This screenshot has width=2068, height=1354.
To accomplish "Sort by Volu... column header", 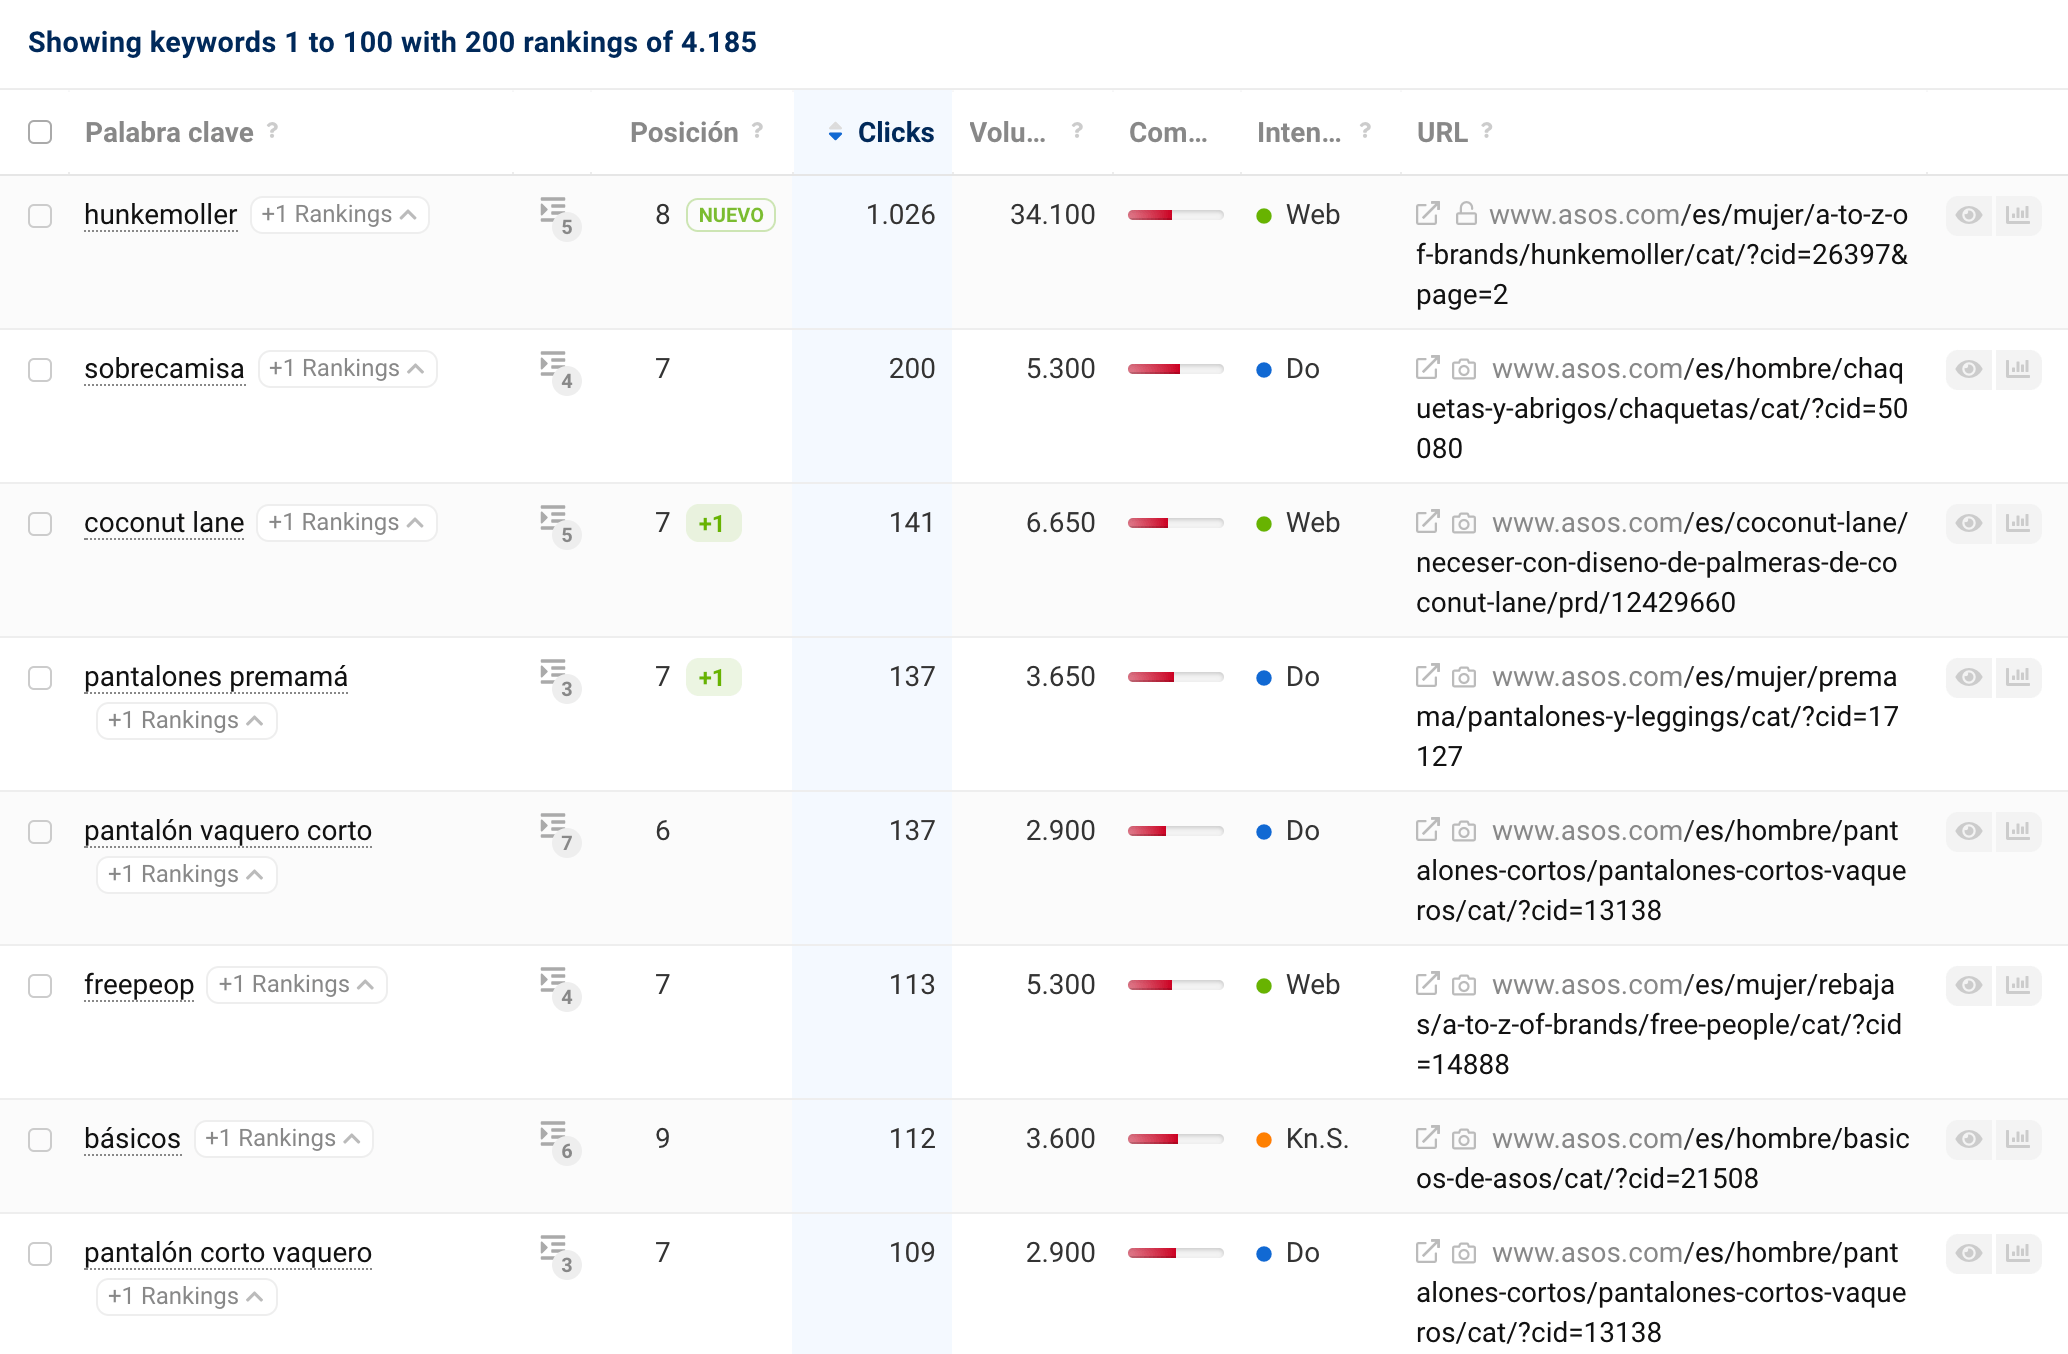I will pos(1007,132).
